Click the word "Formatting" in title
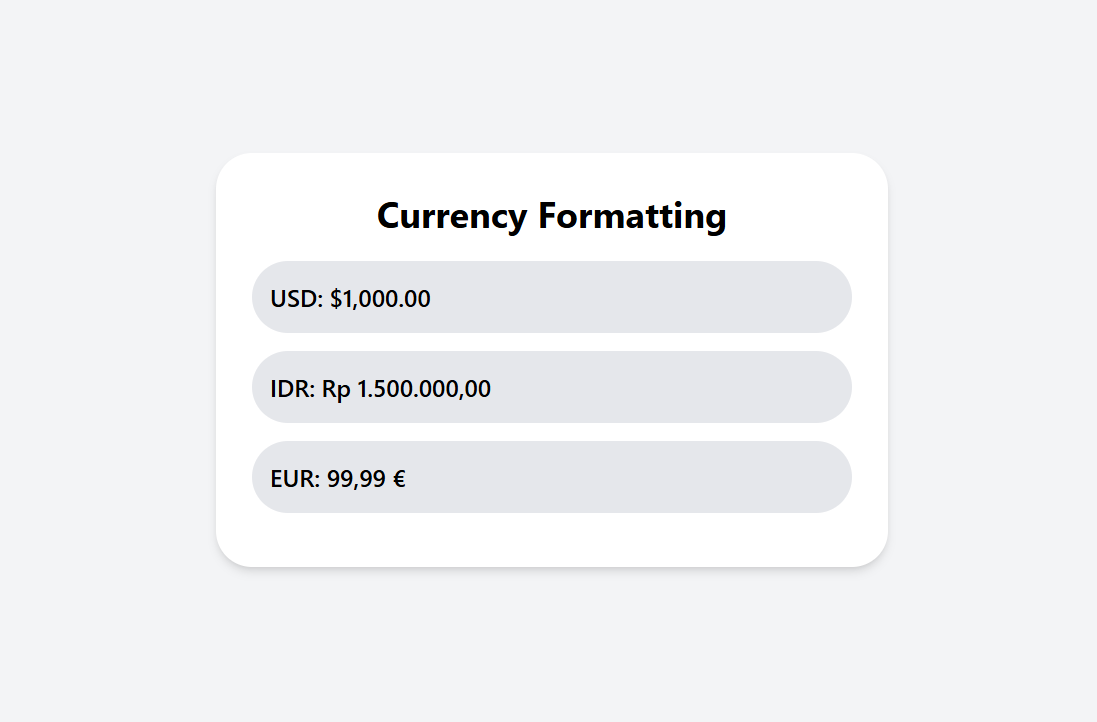This screenshot has height=722, width=1097. (633, 216)
